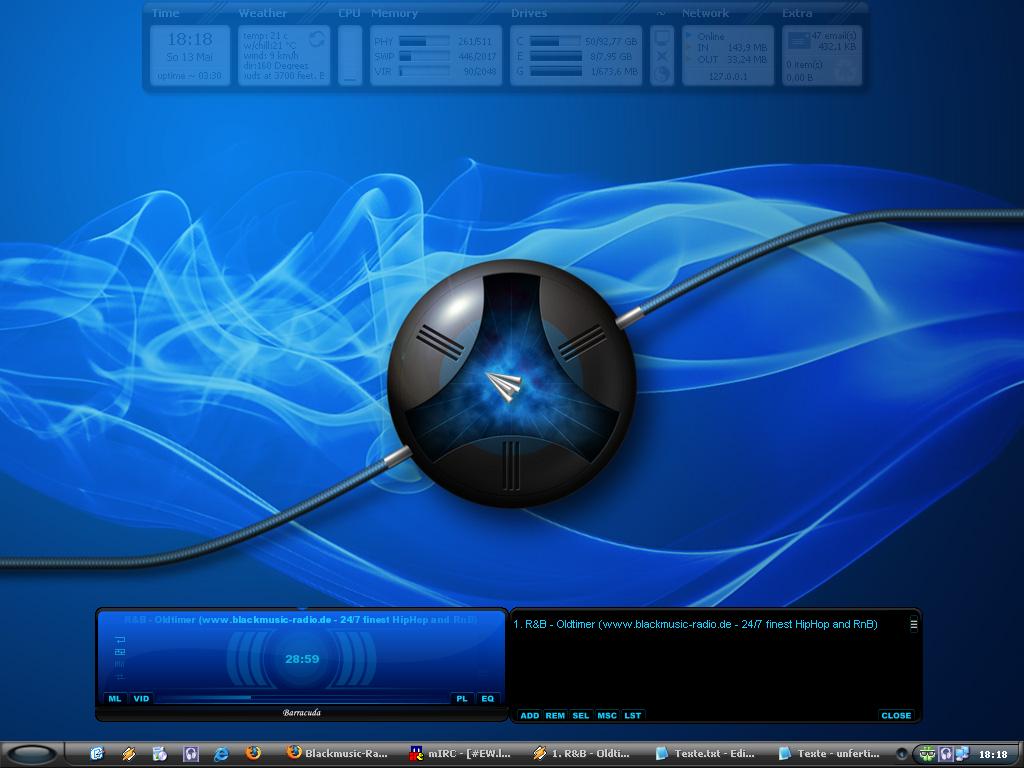
Task: Open the third quick launch document icon
Action: tap(159, 754)
